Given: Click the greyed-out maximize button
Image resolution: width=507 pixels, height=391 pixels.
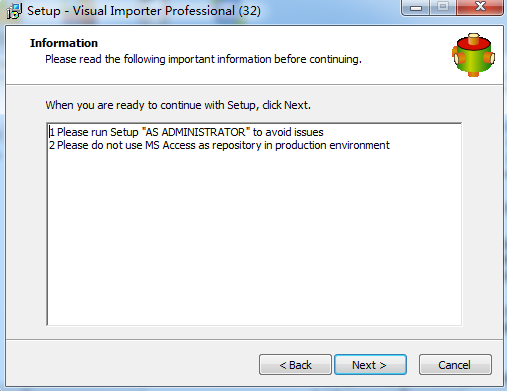Looking at the screenshot, I should tap(443, 7).
